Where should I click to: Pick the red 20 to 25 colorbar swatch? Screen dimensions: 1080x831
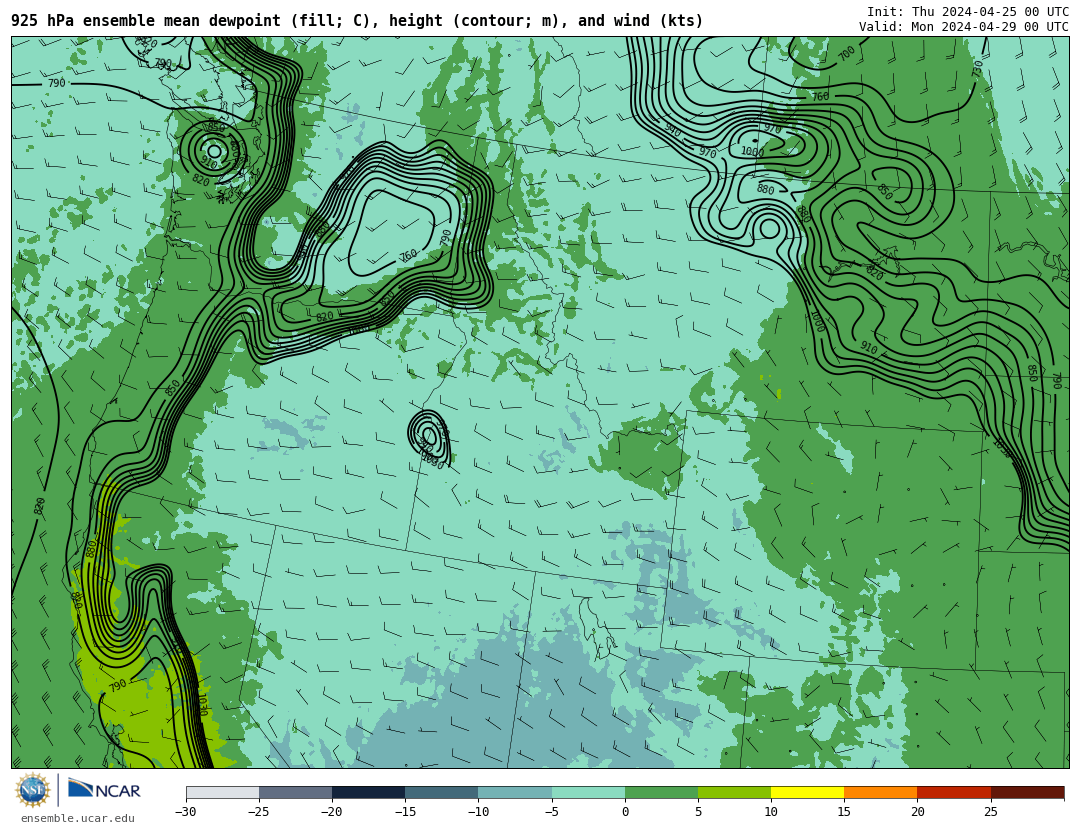pos(954,793)
